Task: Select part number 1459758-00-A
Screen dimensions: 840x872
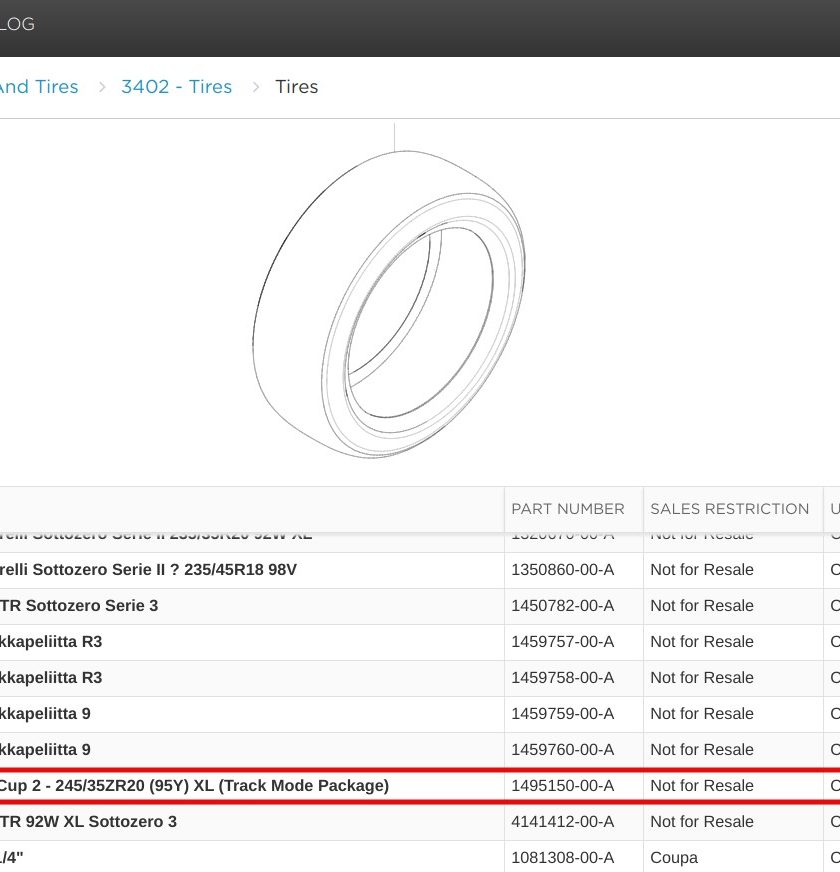Action: 562,677
